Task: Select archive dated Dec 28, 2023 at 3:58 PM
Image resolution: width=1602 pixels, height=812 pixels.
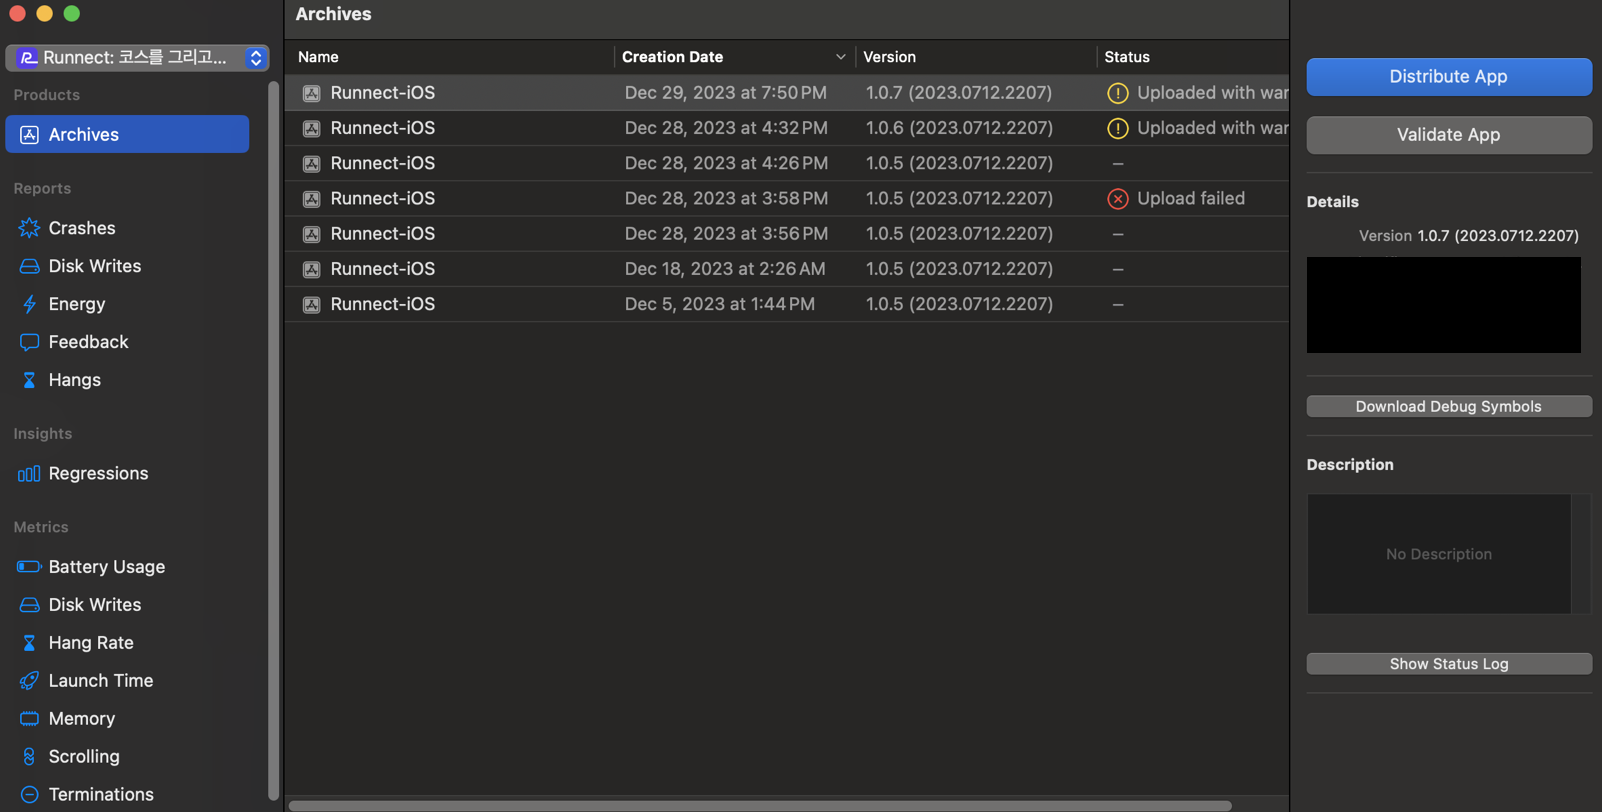Action: click(787, 198)
